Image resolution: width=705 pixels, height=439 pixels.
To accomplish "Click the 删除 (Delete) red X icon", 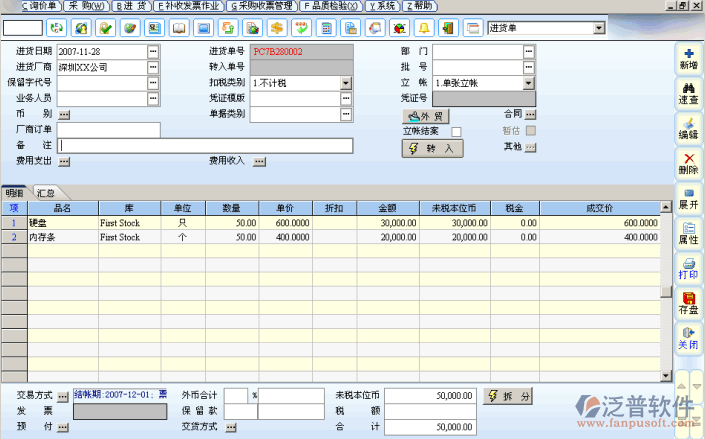I will point(688,162).
